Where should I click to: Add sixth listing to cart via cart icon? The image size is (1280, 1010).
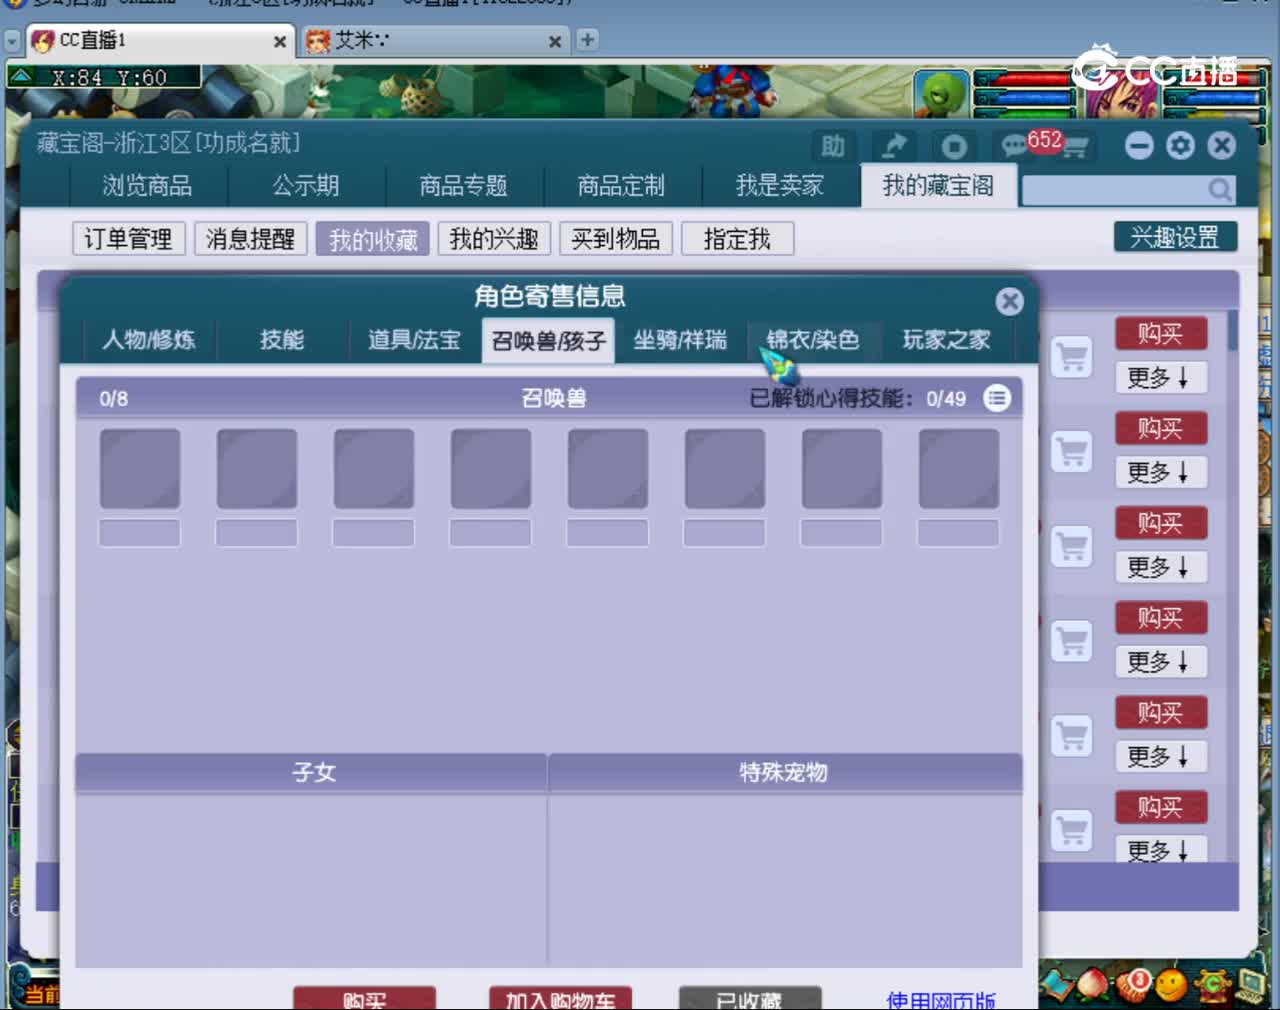coord(1072,831)
